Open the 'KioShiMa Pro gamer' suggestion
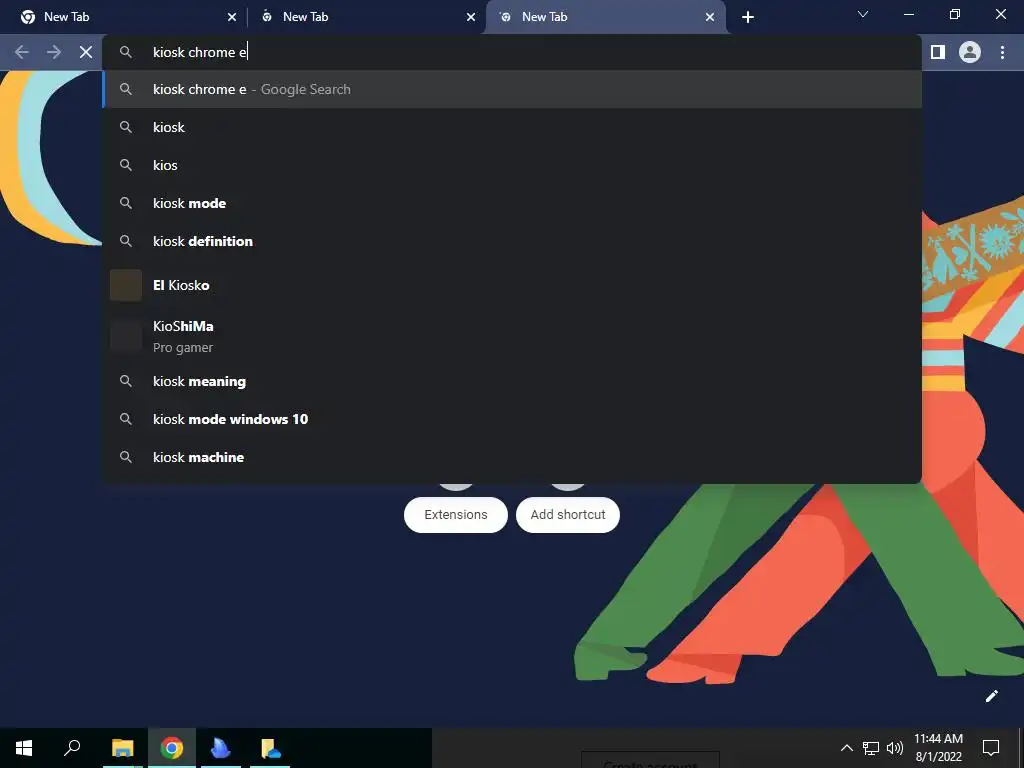This screenshot has height=768, width=1024. click(x=512, y=336)
